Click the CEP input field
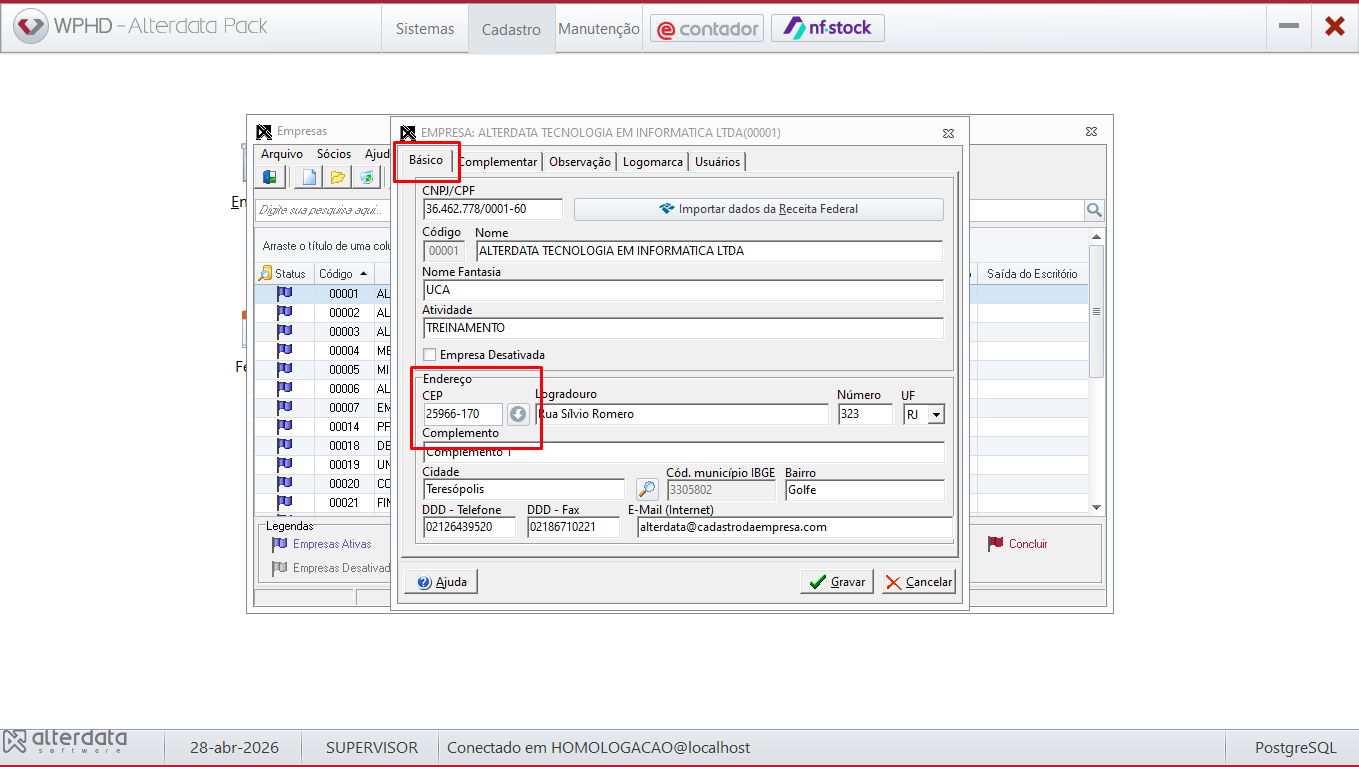Image resolution: width=1359 pixels, height=767 pixels. coord(463,414)
